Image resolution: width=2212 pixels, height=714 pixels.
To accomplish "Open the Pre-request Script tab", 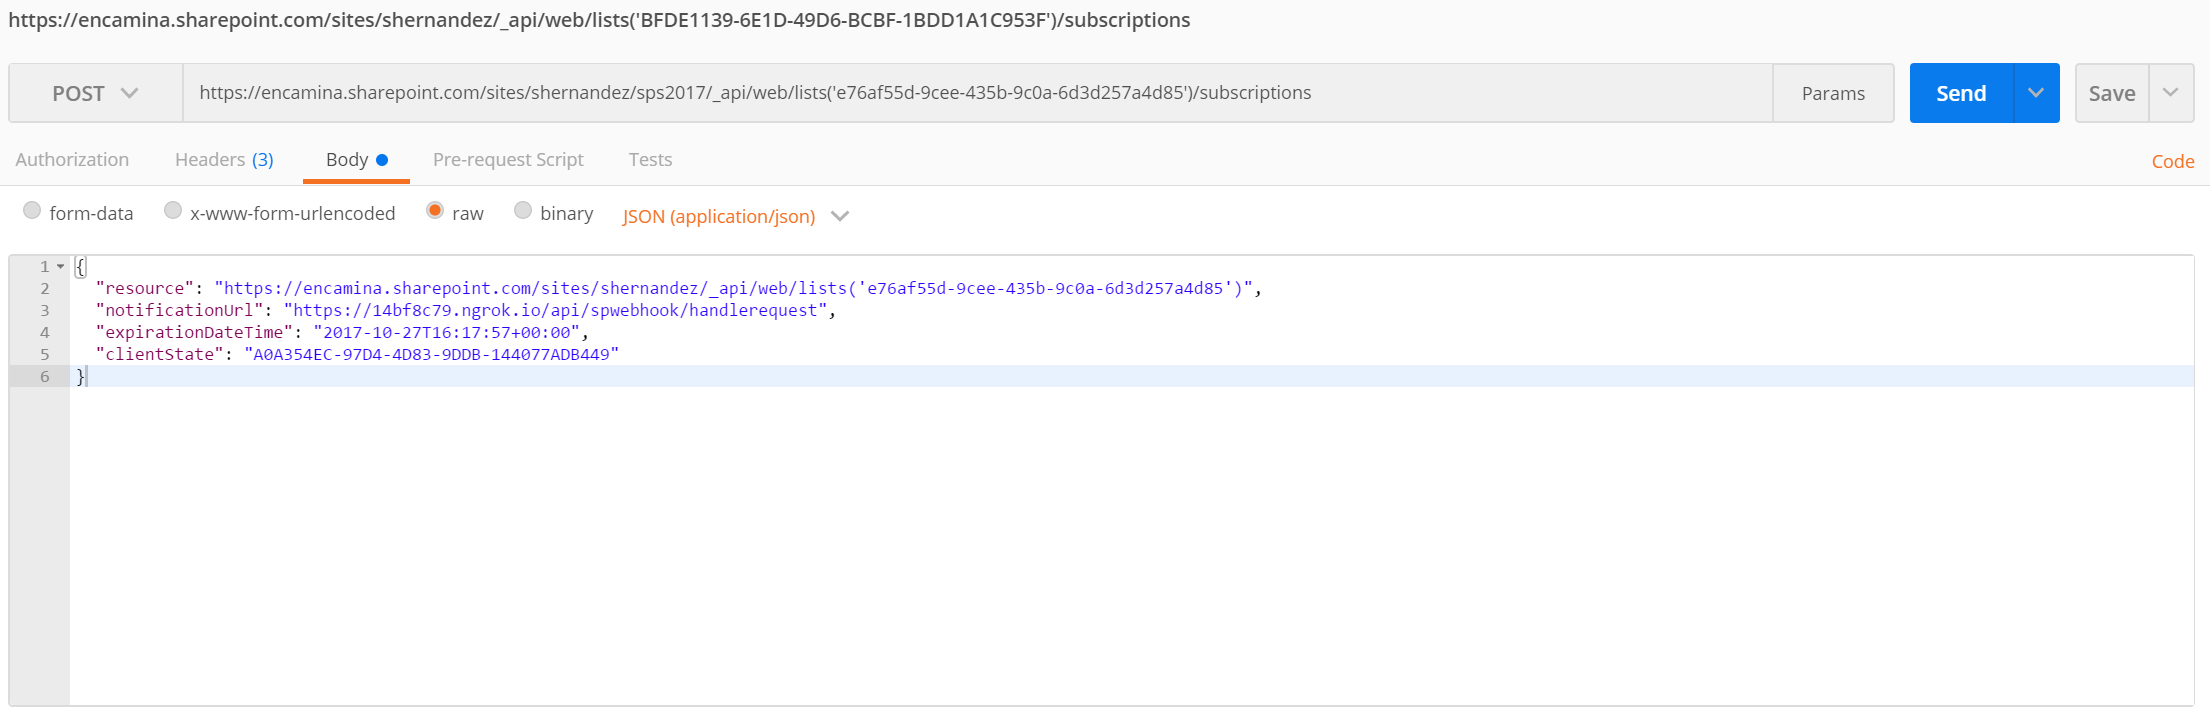I will pos(508,160).
